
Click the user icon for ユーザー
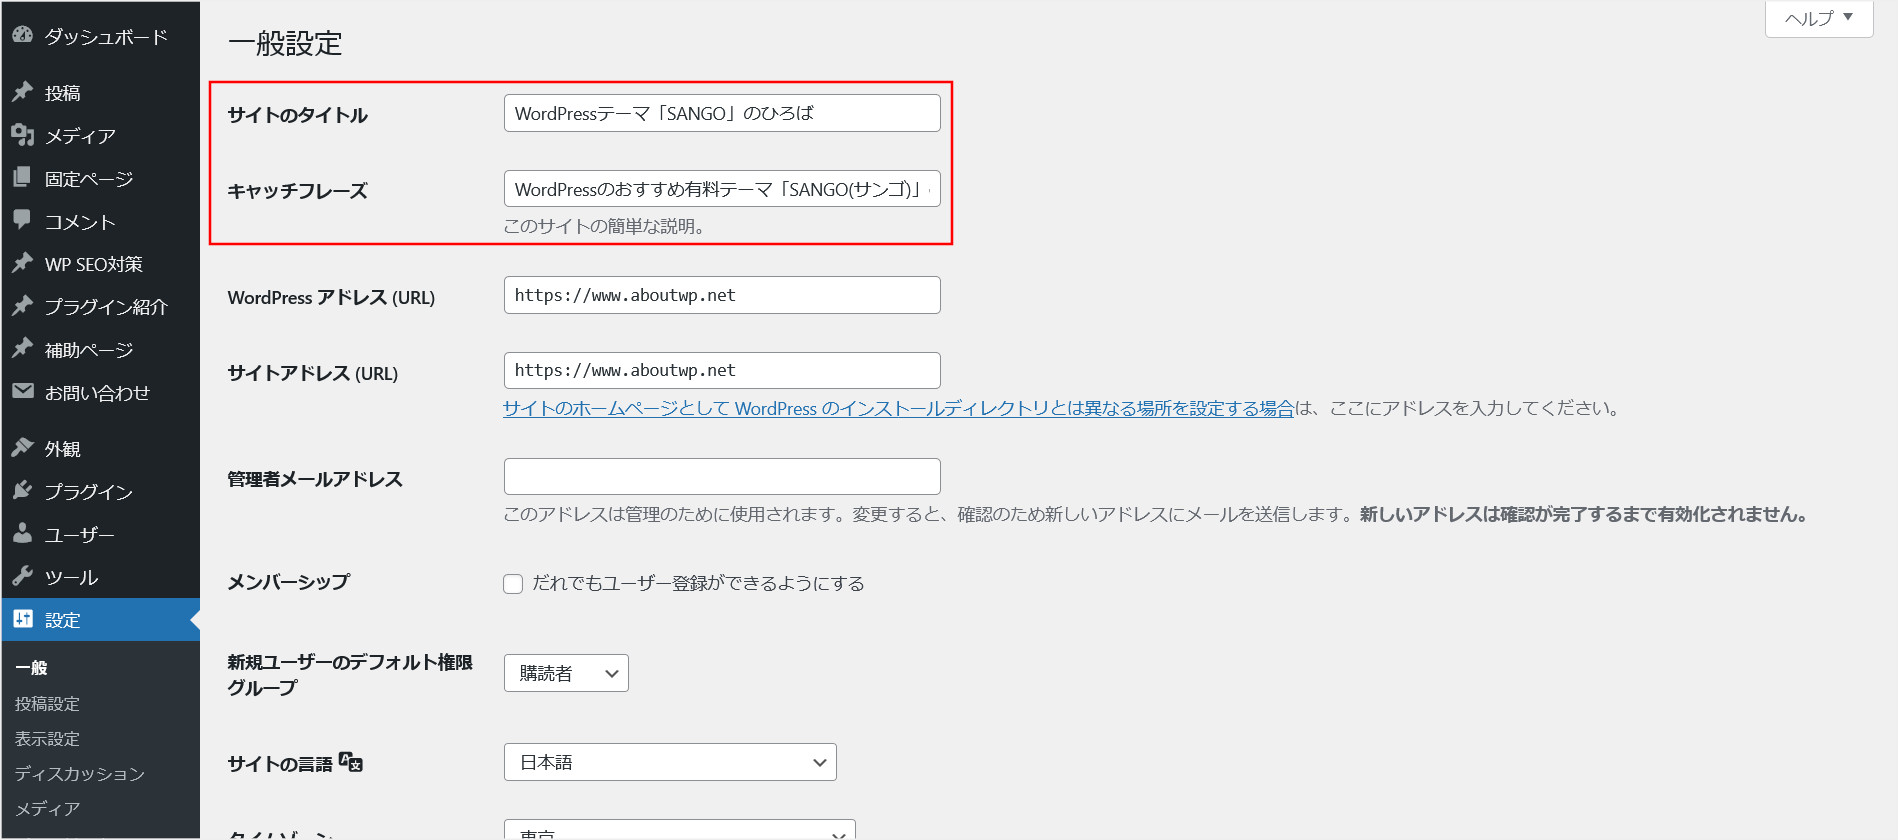[22, 534]
